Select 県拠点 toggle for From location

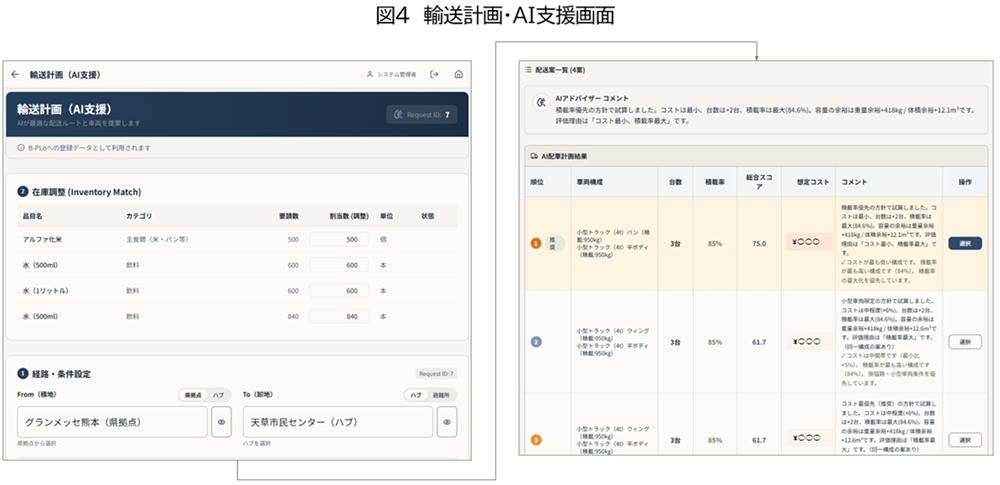pyautogui.click(x=190, y=395)
